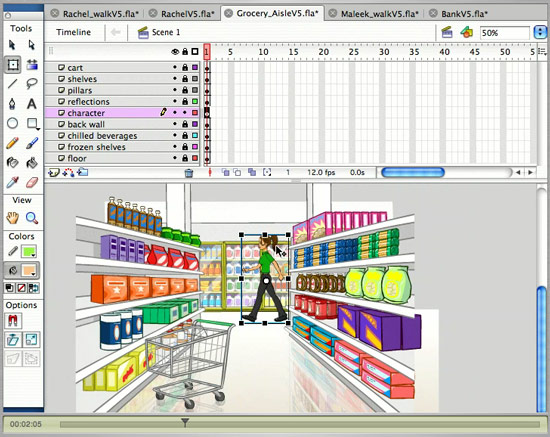This screenshot has width=550, height=437.
Task: Switch to the Maleek_walkV5.fla tab
Action: pyautogui.click(x=380, y=14)
